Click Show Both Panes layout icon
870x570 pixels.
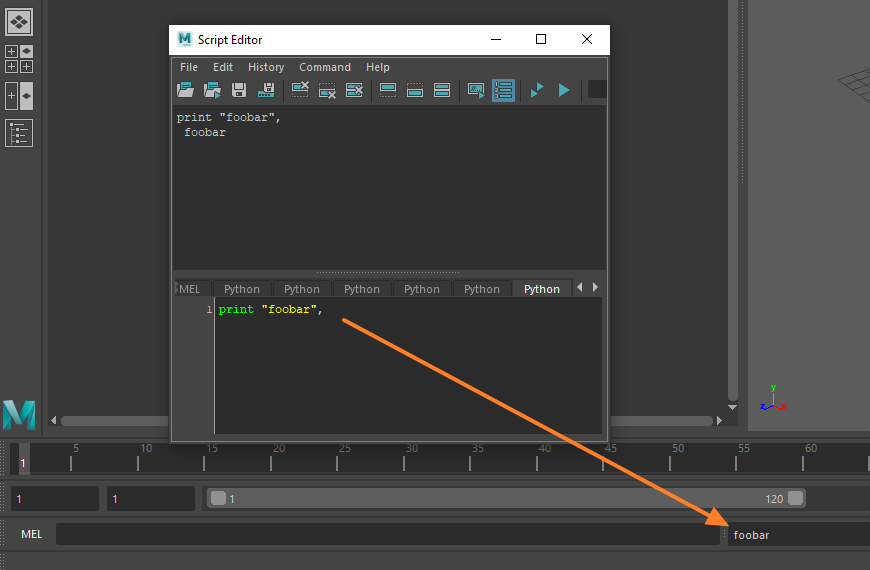[442, 90]
